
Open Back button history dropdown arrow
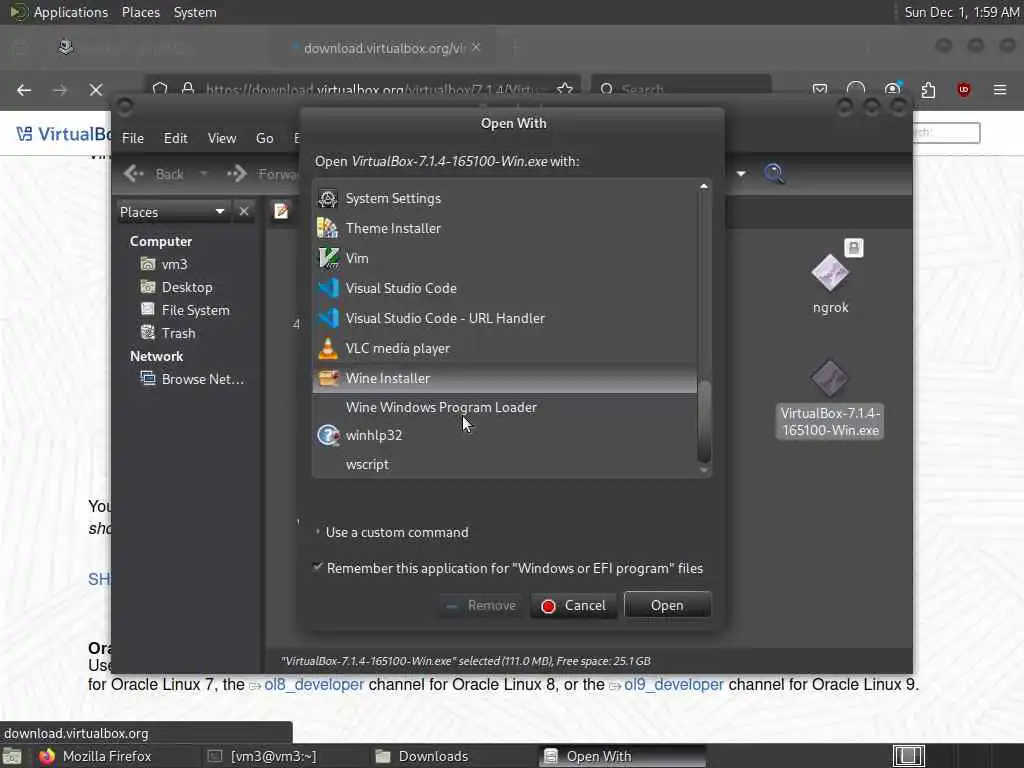[x=204, y=174]
